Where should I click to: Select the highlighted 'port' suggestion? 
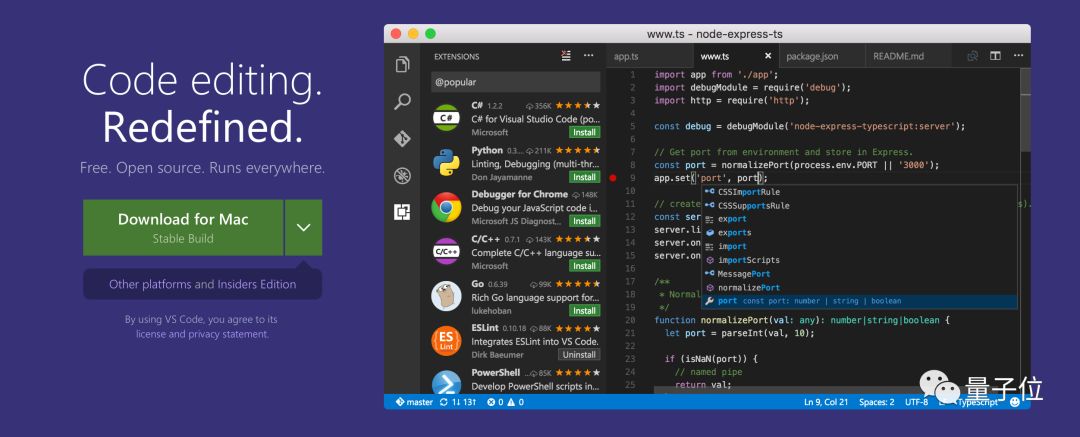pyautogui.click(x=859, y=301)
